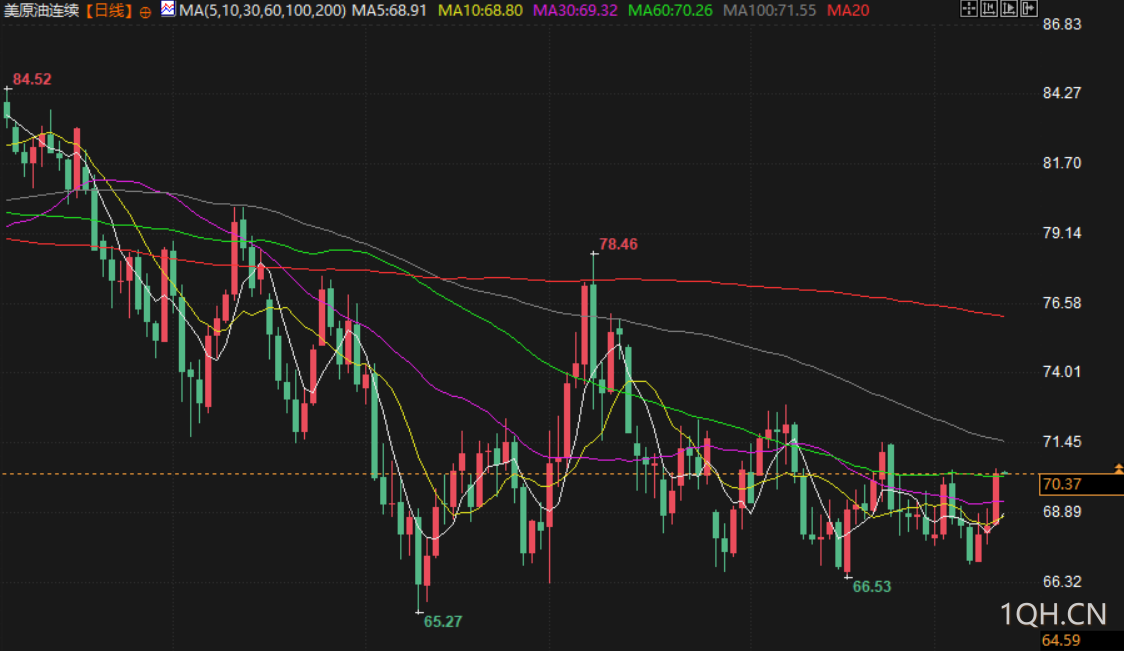Image resolution: width=1124 pixels, height=651 pixels.
Task: Click the current price tag 70.37
Action: [1081, 485]
